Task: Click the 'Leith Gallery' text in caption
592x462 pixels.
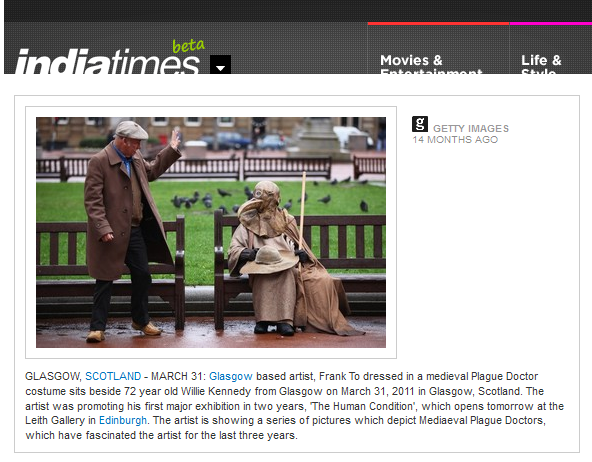Action: pyautogui.click(x=55, y=420)
